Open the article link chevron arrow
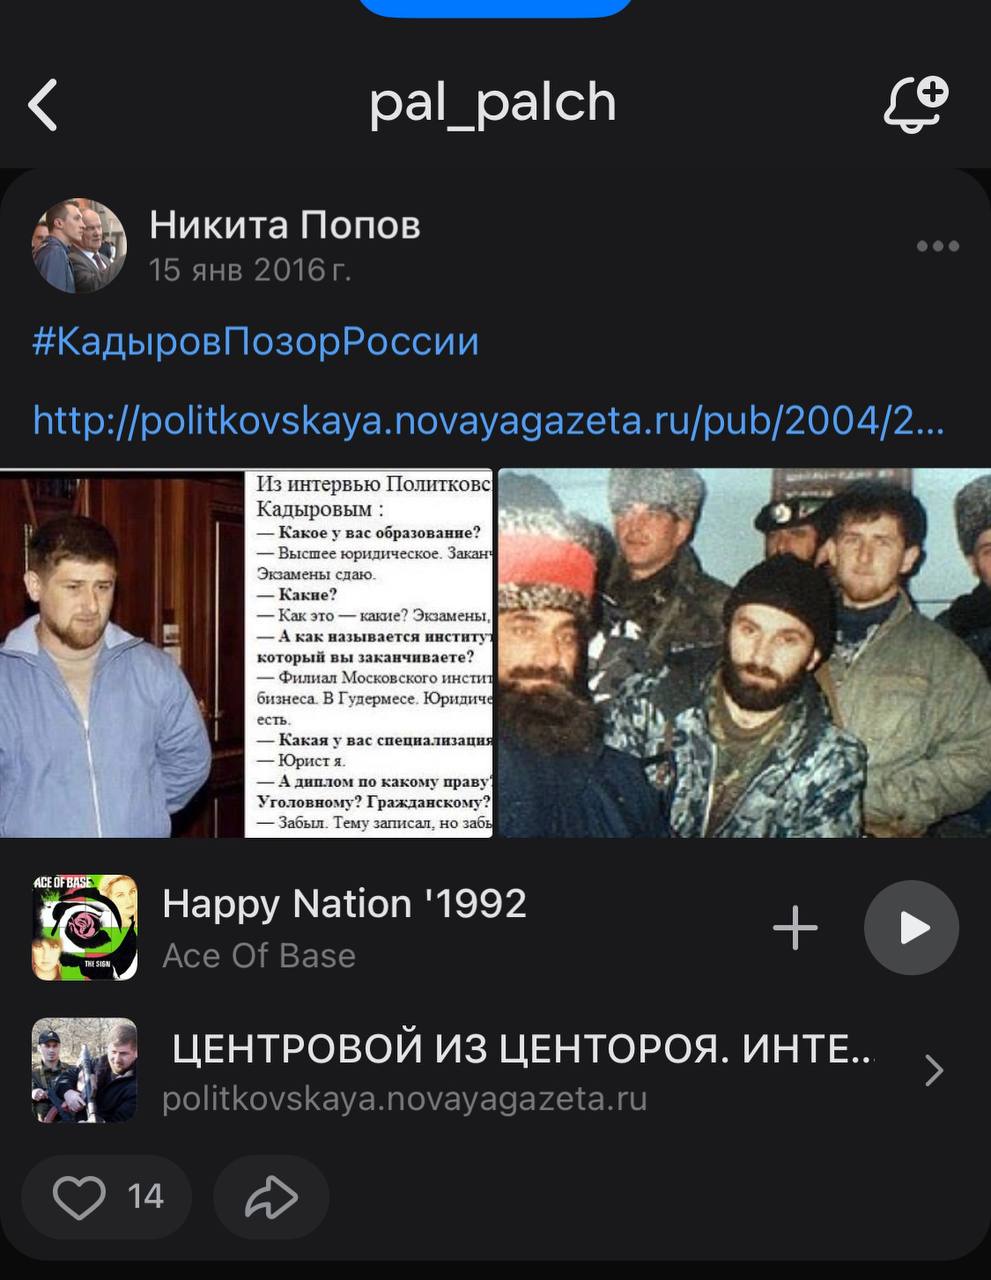Viewport: 991px width, 1280px height. click(934, 1070)
